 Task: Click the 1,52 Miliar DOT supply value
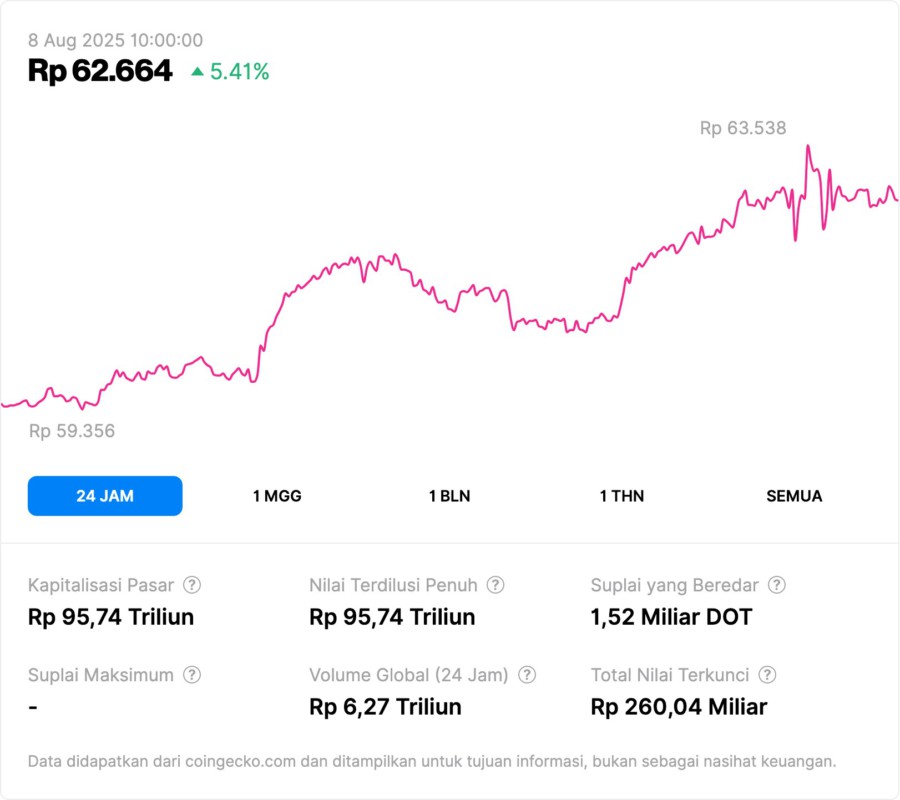click(x=671, y=617)
